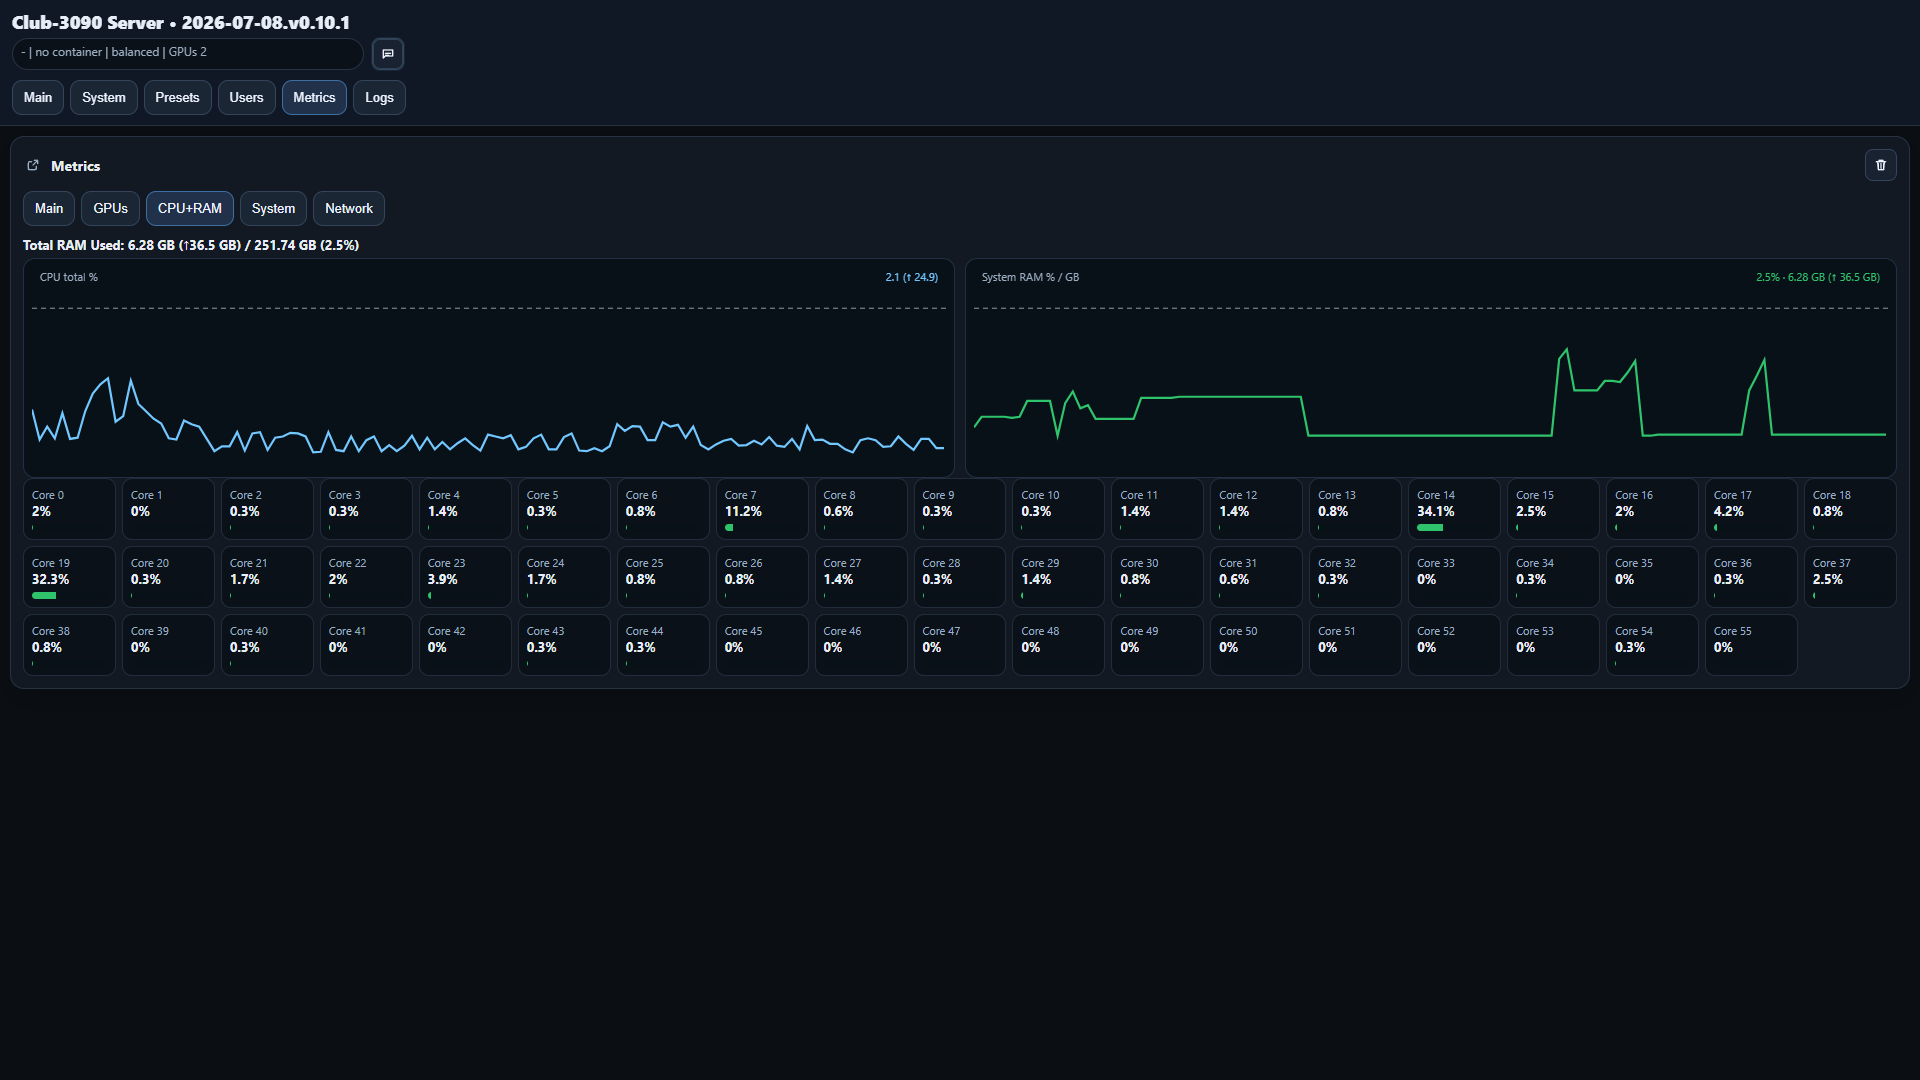Open the top Main tab
This screenshot has width=1920, height=1080.
(38, 98)
